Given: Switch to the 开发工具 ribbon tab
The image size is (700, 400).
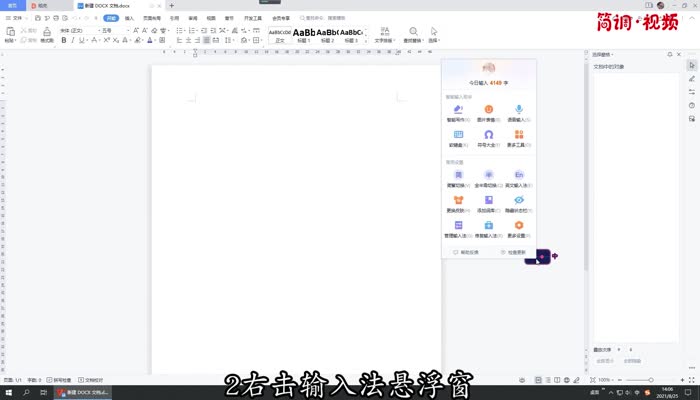Looking at the screenshot, I should [x=253, y=18].
